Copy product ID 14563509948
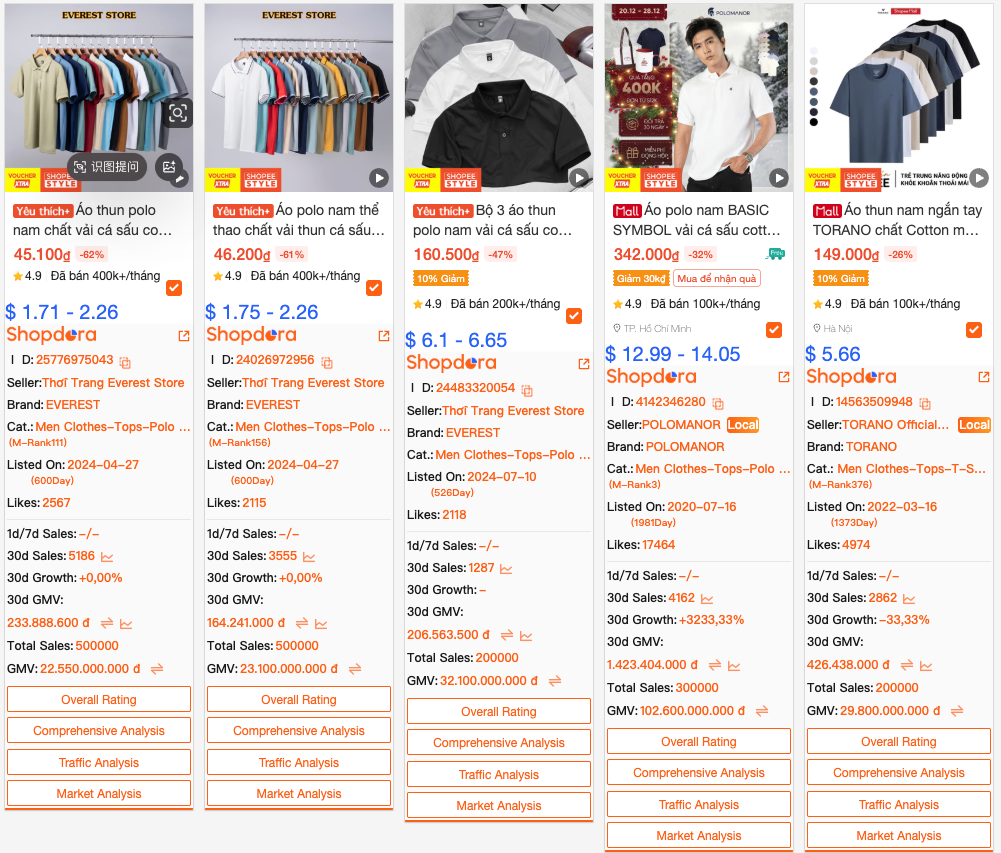Screen dimensions: 1001x853 [925, 404]
